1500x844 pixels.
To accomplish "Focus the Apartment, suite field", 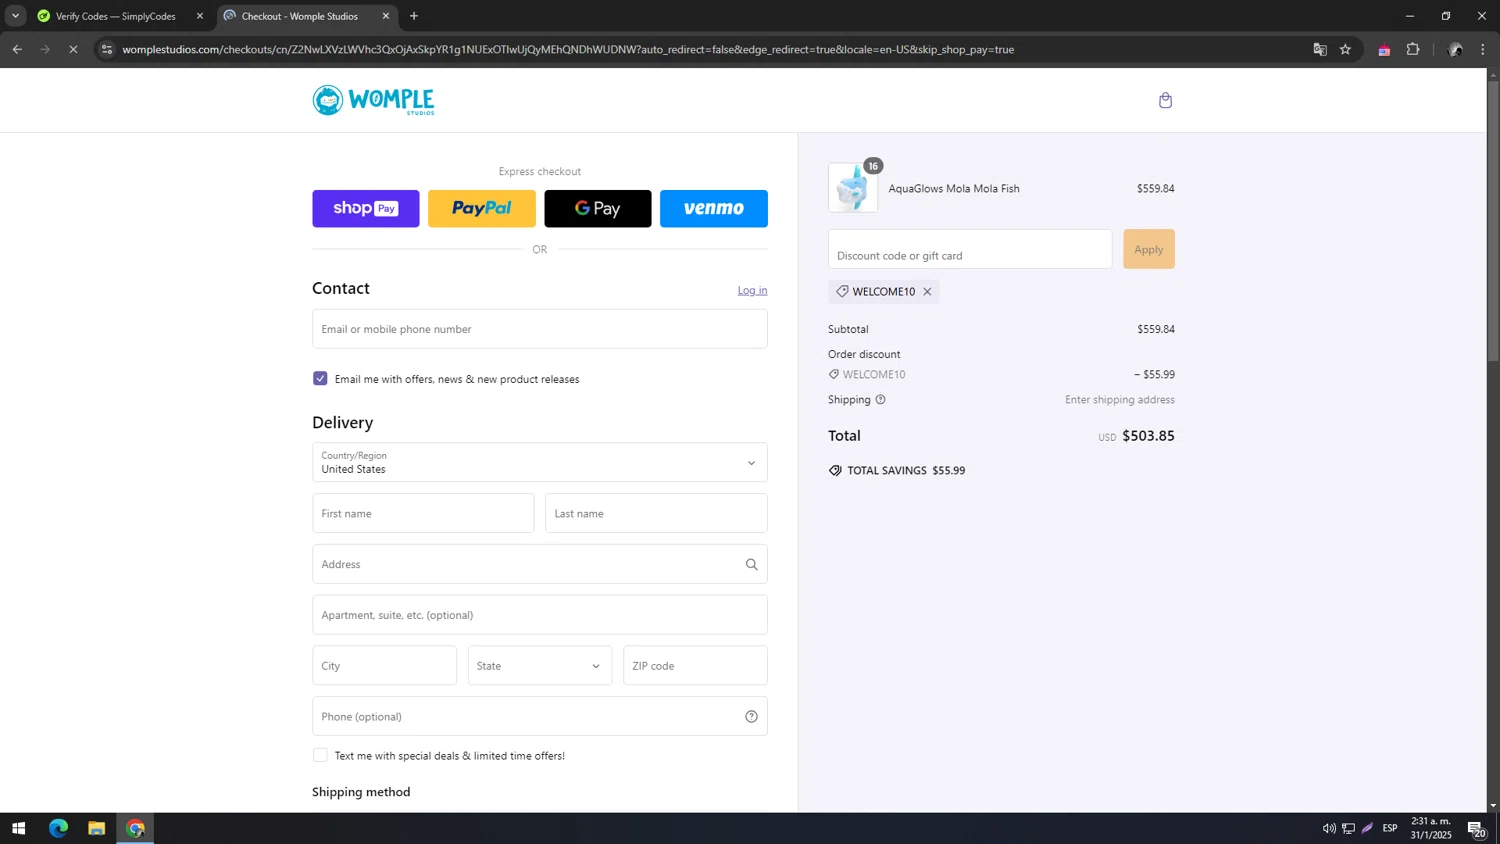I will click(x=540, y=615).
